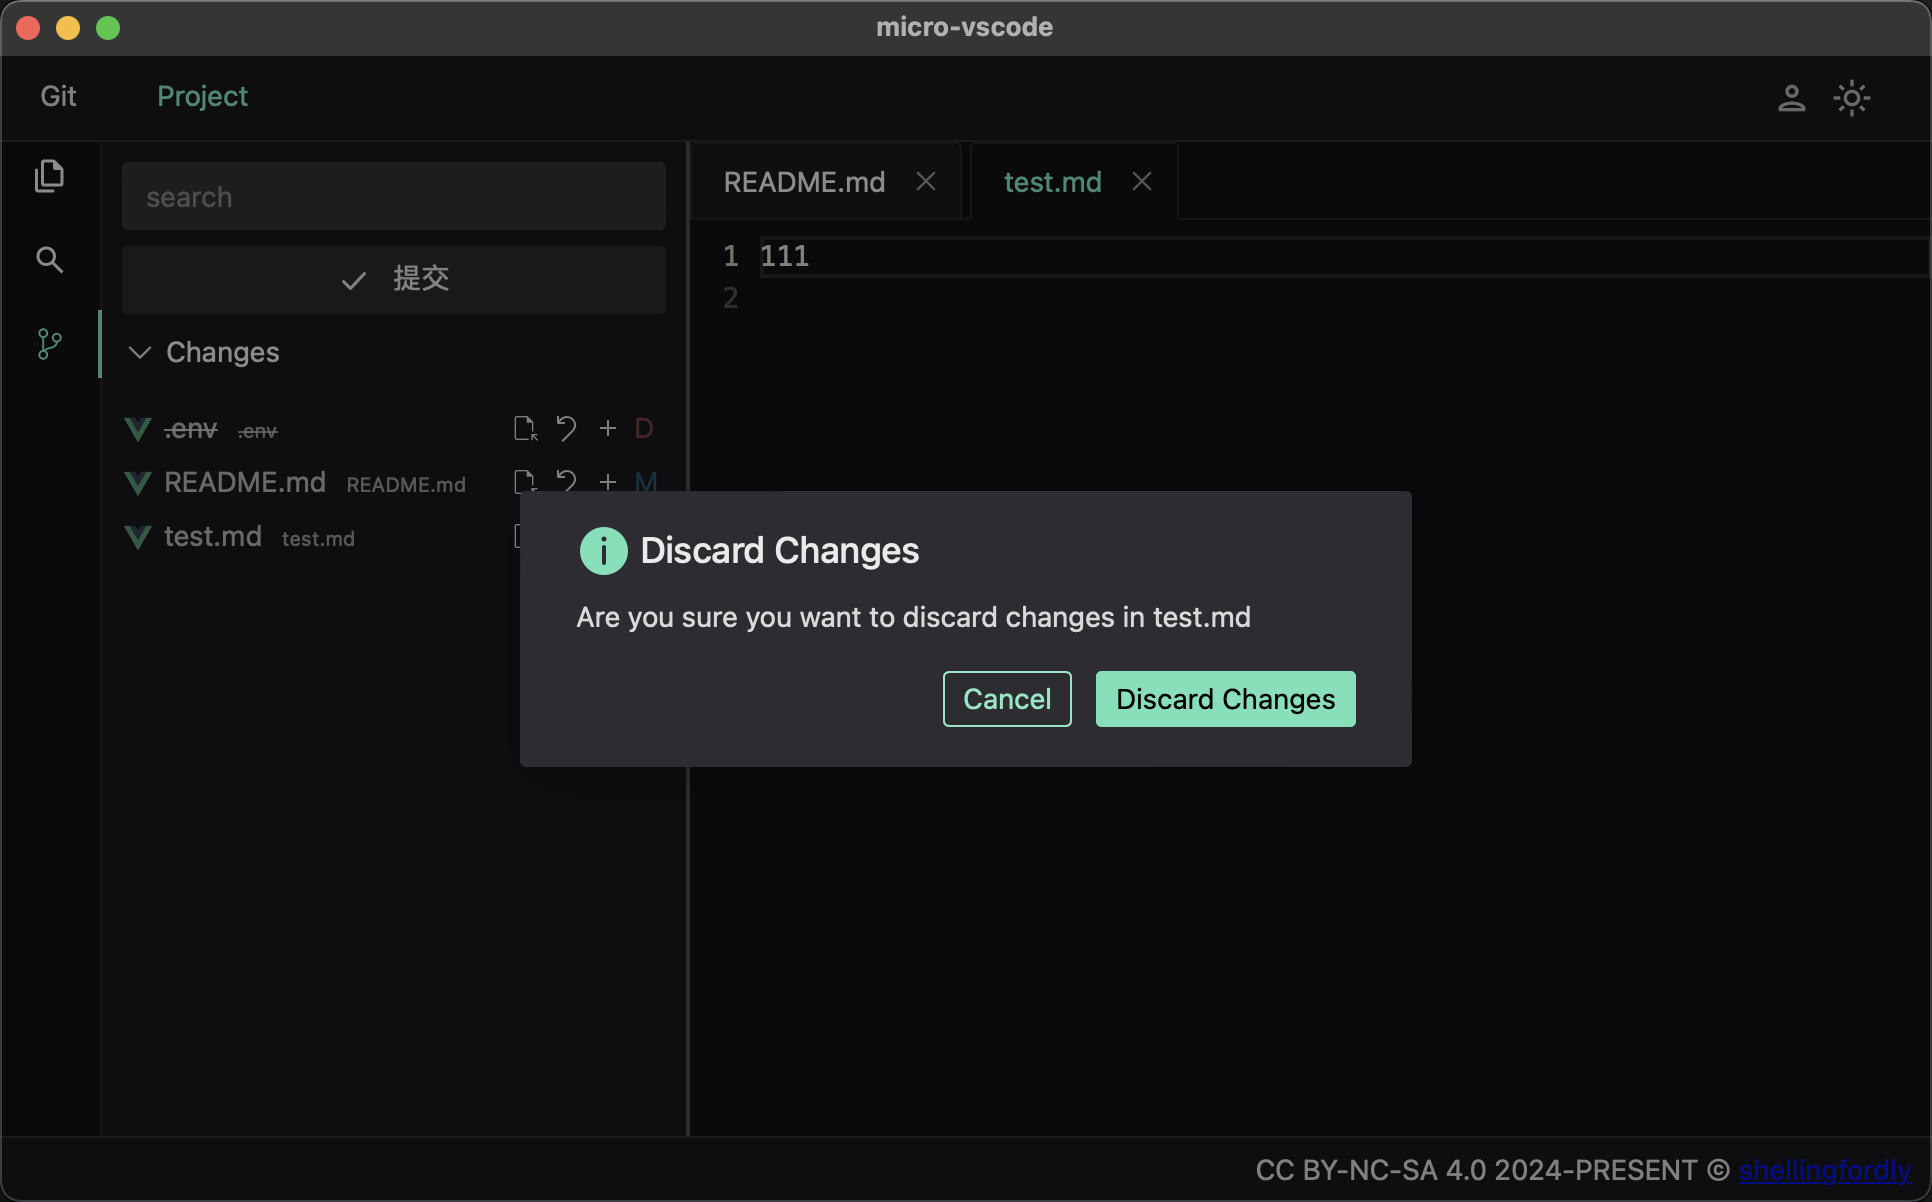The image size is (1932, 1202).
Task: Click Vue icon next to test.md
Action: coord(138,537)
